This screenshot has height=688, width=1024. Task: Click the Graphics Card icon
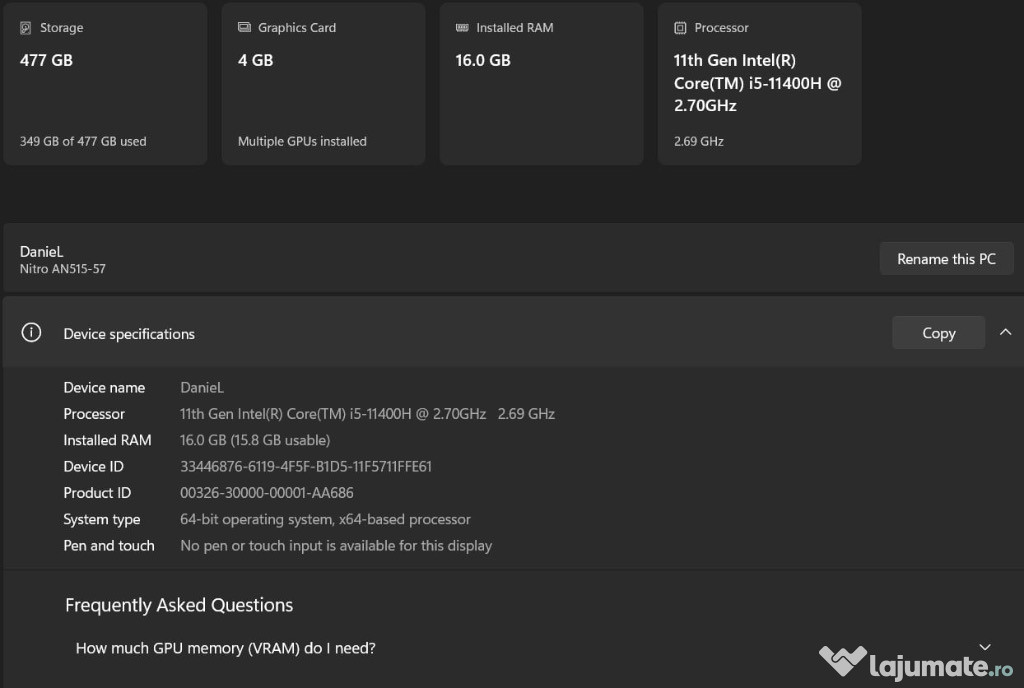244,28
